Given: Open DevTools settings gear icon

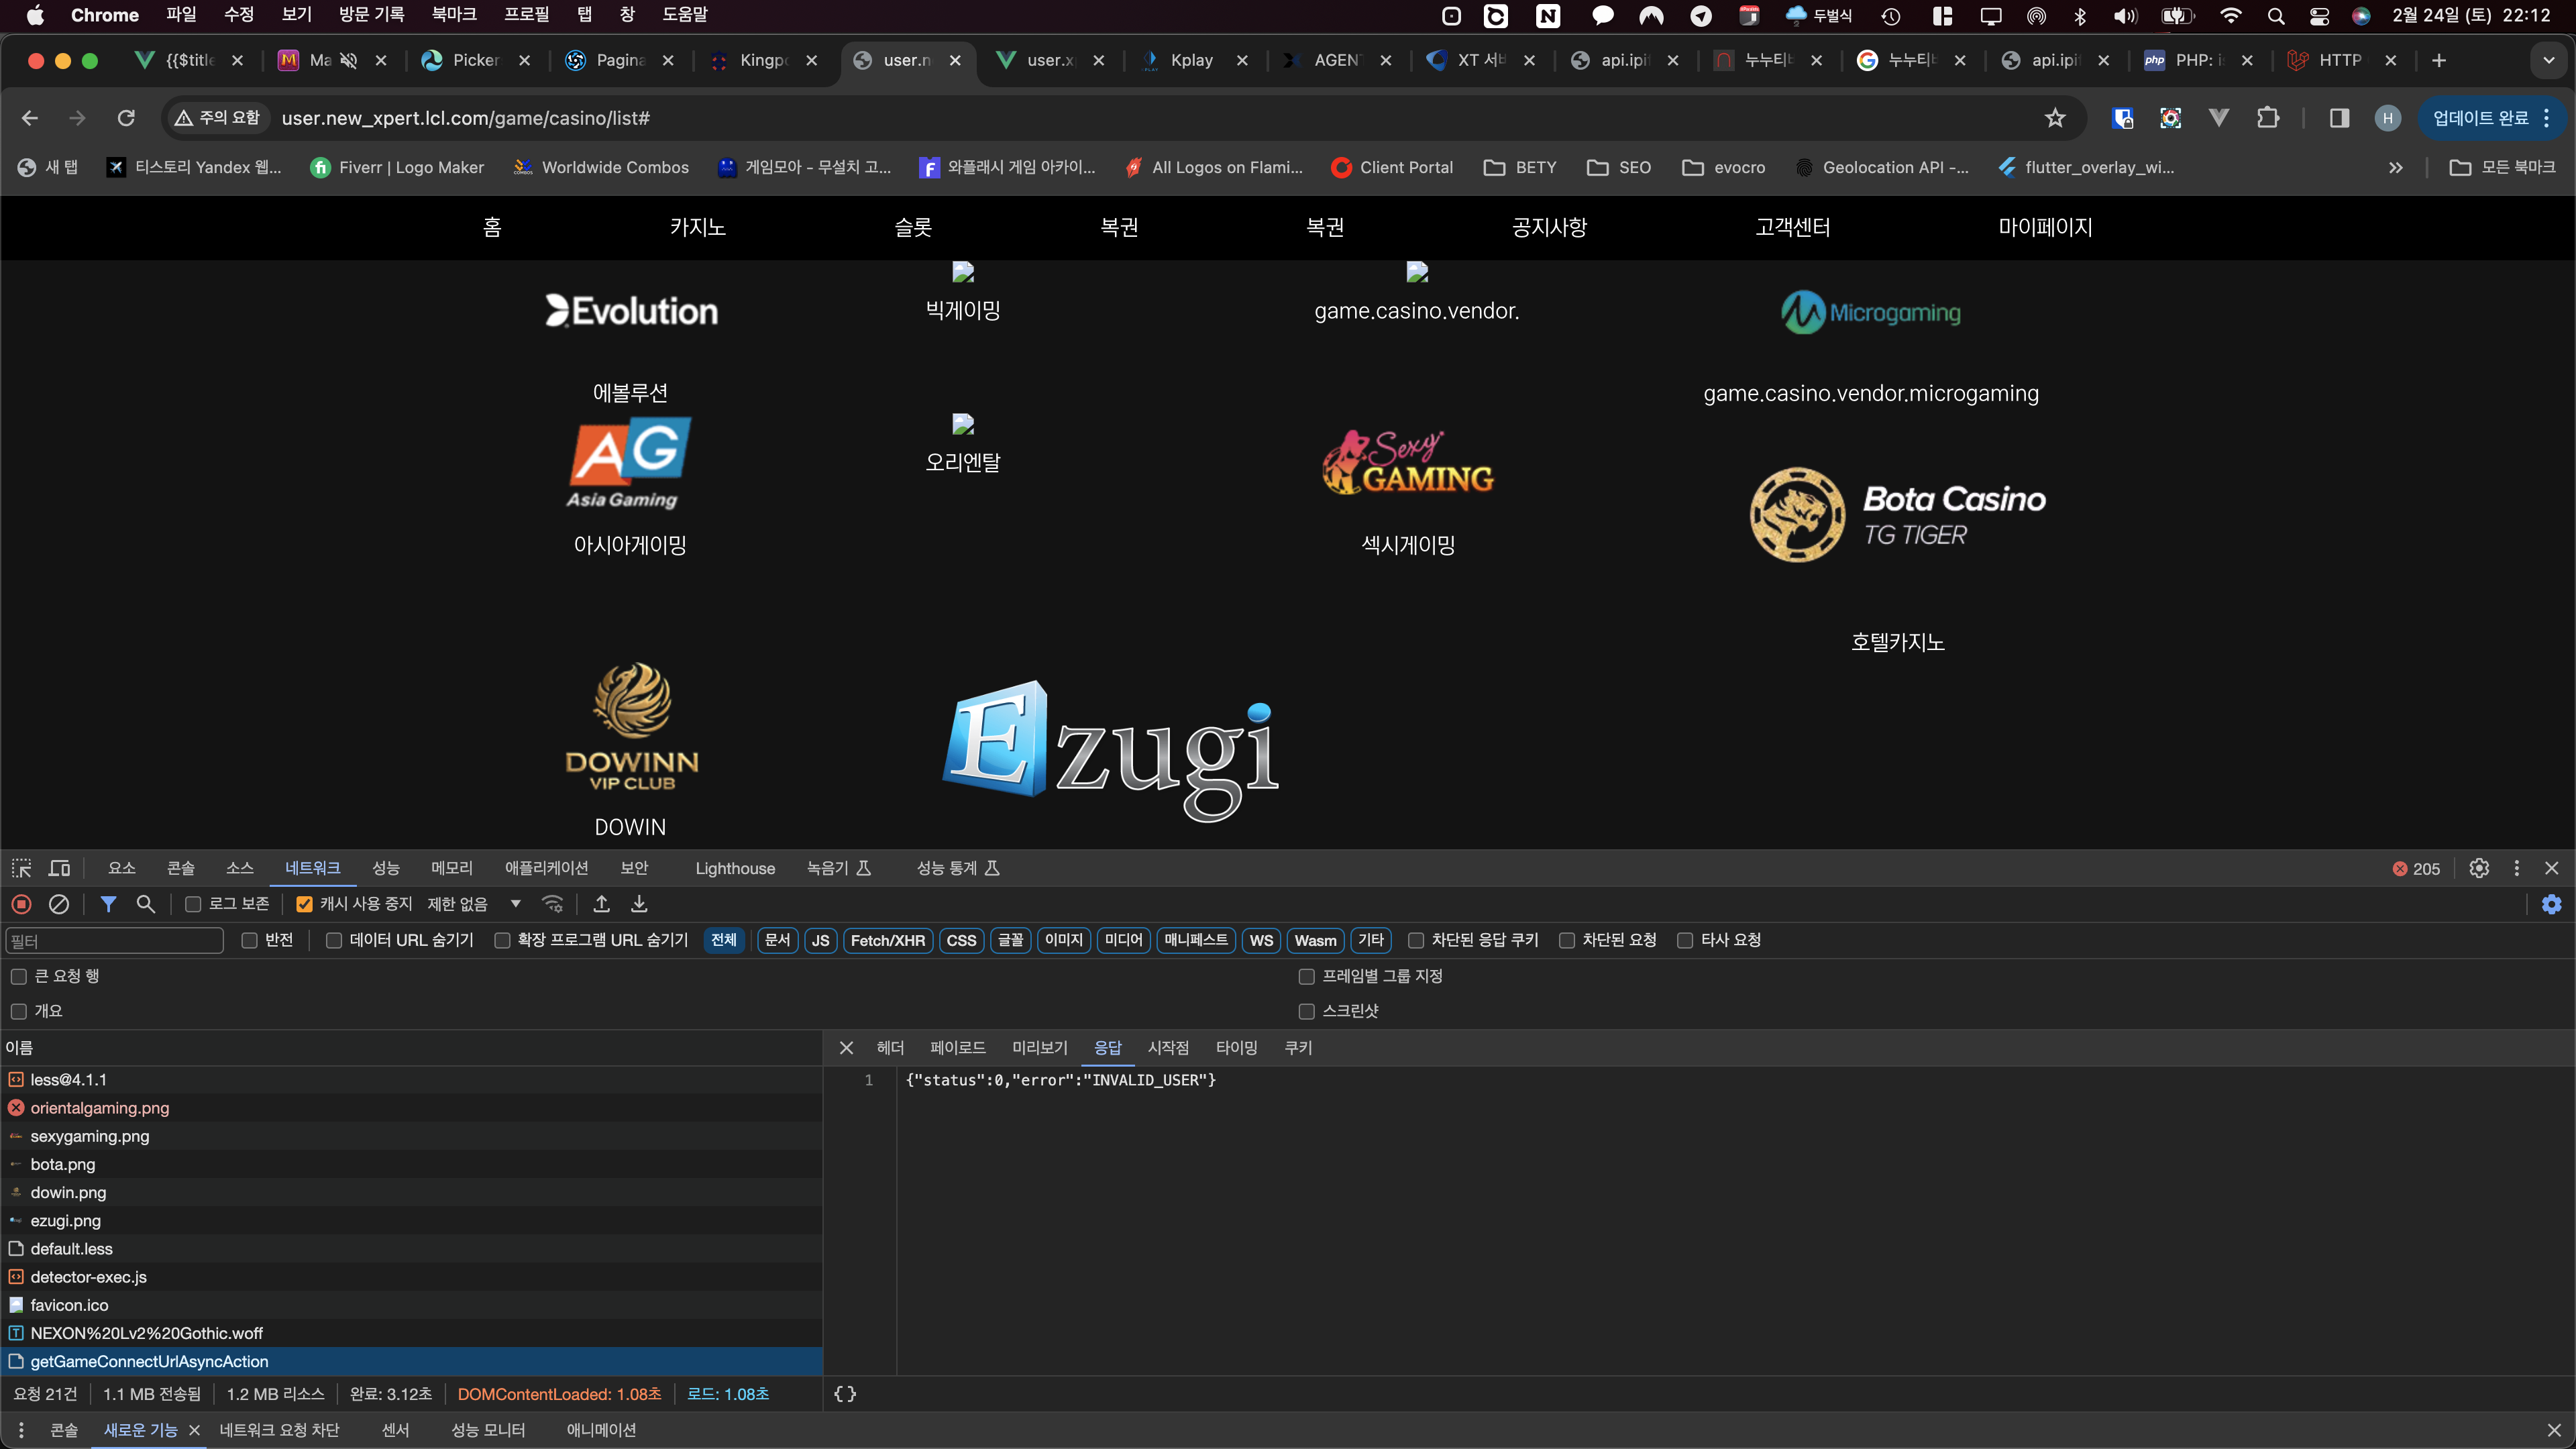Looking at the screenshot, I should tap(2479, 868).
